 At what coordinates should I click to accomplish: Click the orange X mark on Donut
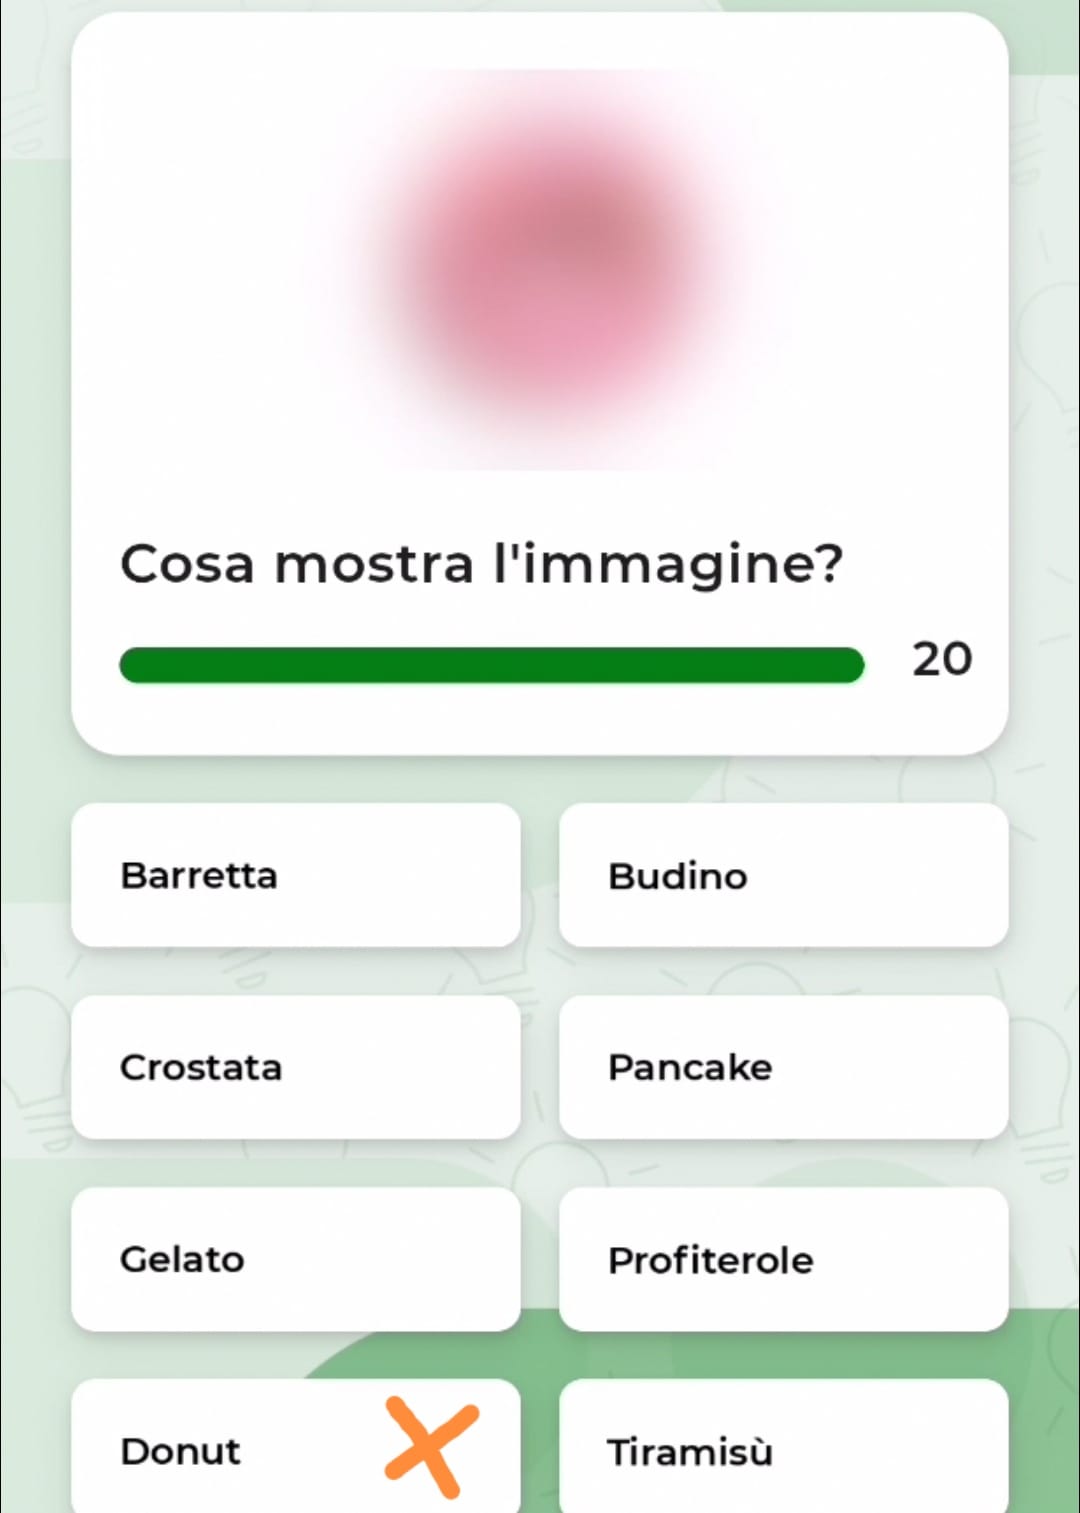click(x=431, y=1446)
